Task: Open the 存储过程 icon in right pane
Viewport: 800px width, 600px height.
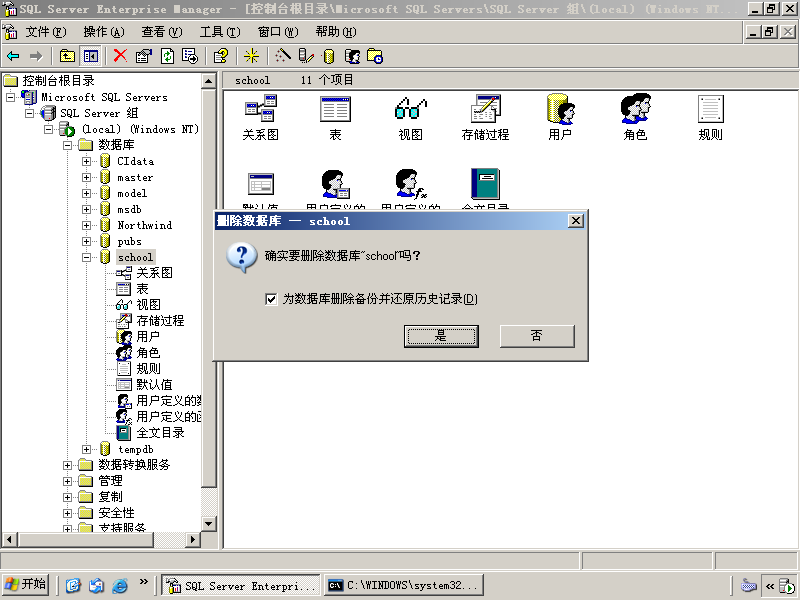Action: click(x=485, y=108)
